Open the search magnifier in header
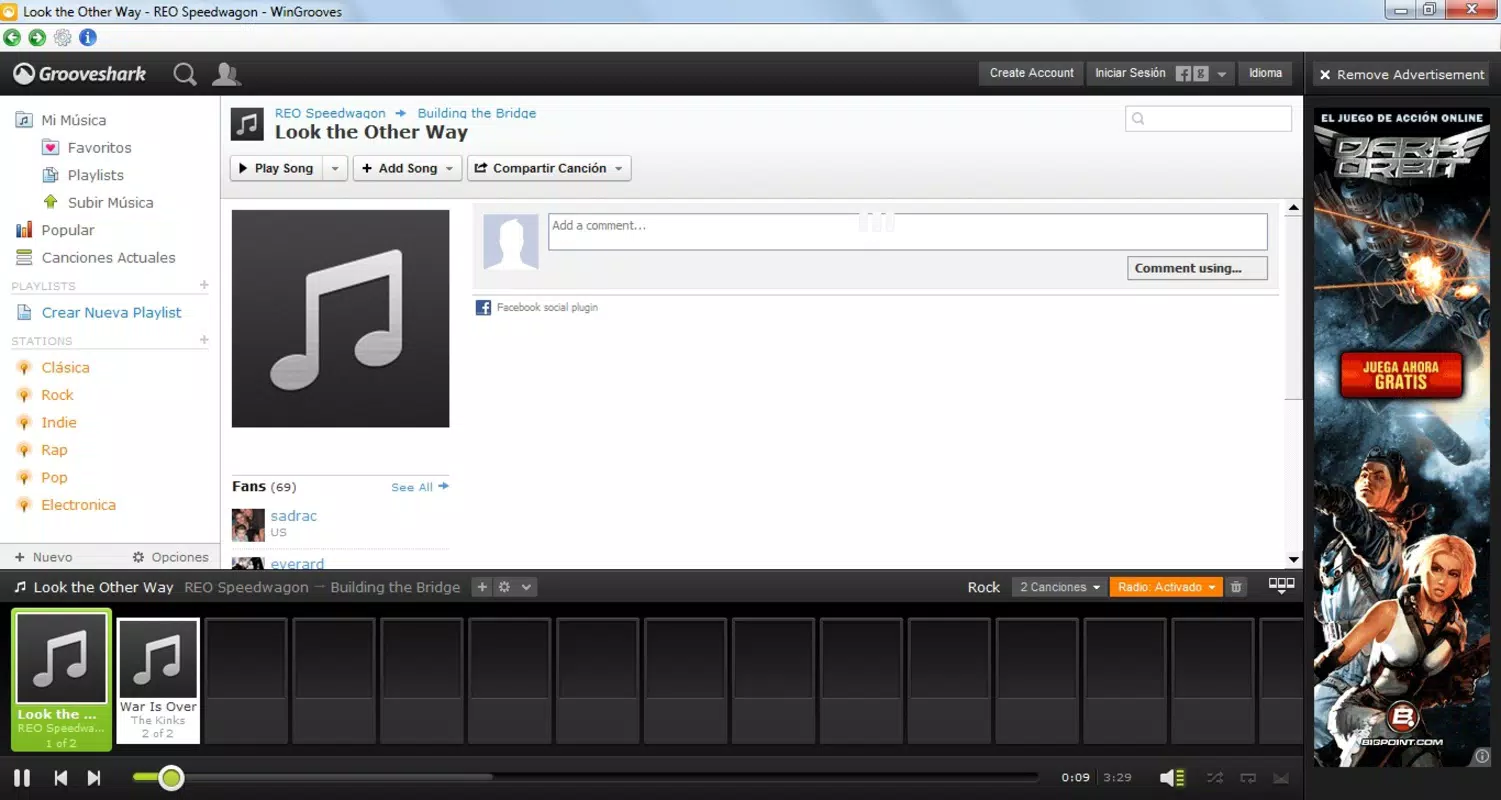The image size is (1501, 800). tap(185, 74)
